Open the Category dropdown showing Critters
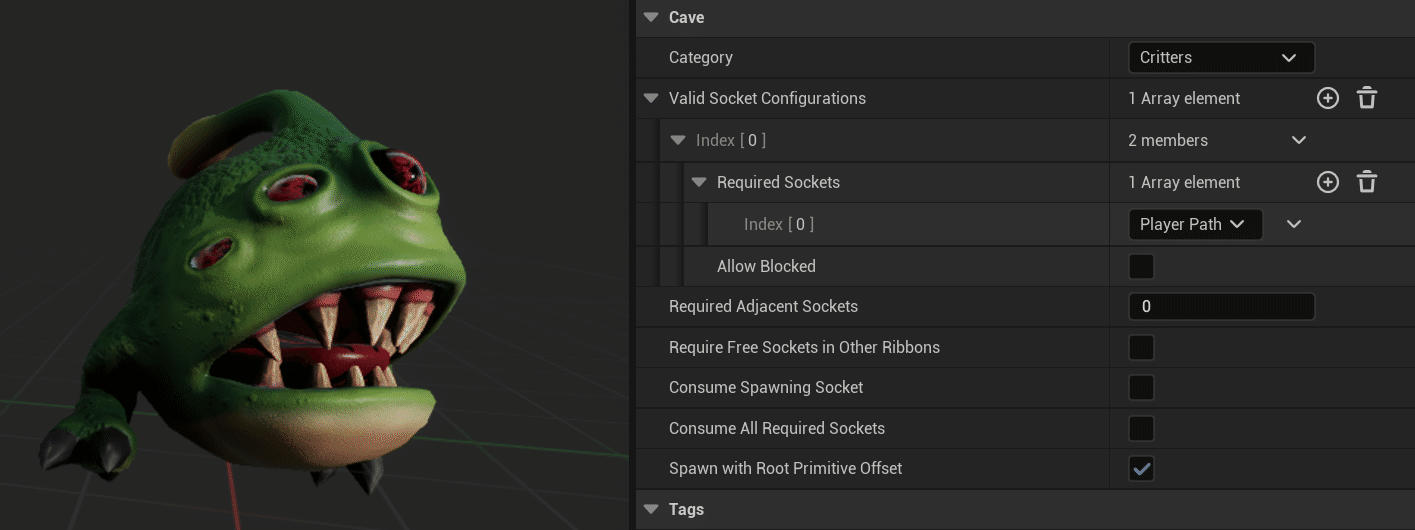Viewport: 1415px width, 530px height. coord(1220,57)
